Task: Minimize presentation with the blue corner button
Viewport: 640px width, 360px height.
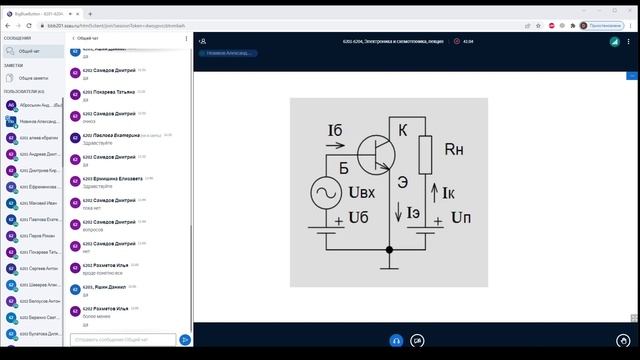Action: pos(632,76)
